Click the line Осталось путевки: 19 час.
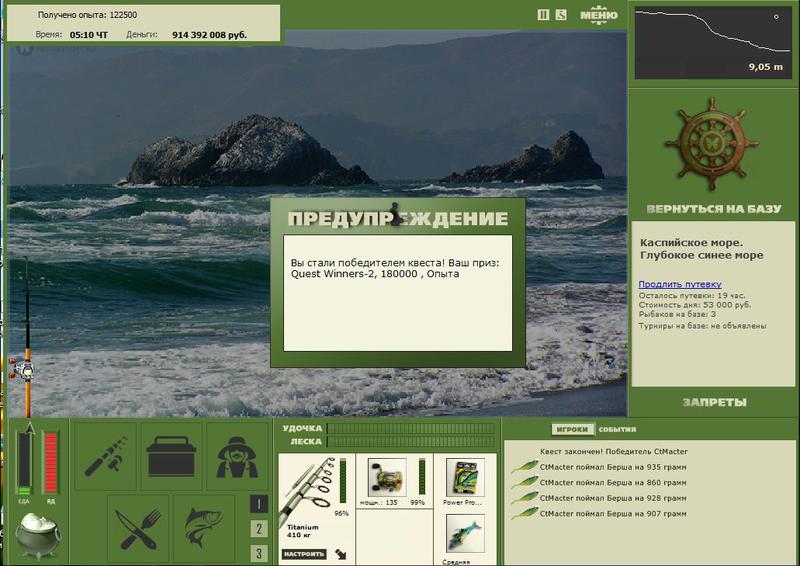The height and width of the screenshot is (566, 800). 692,296
